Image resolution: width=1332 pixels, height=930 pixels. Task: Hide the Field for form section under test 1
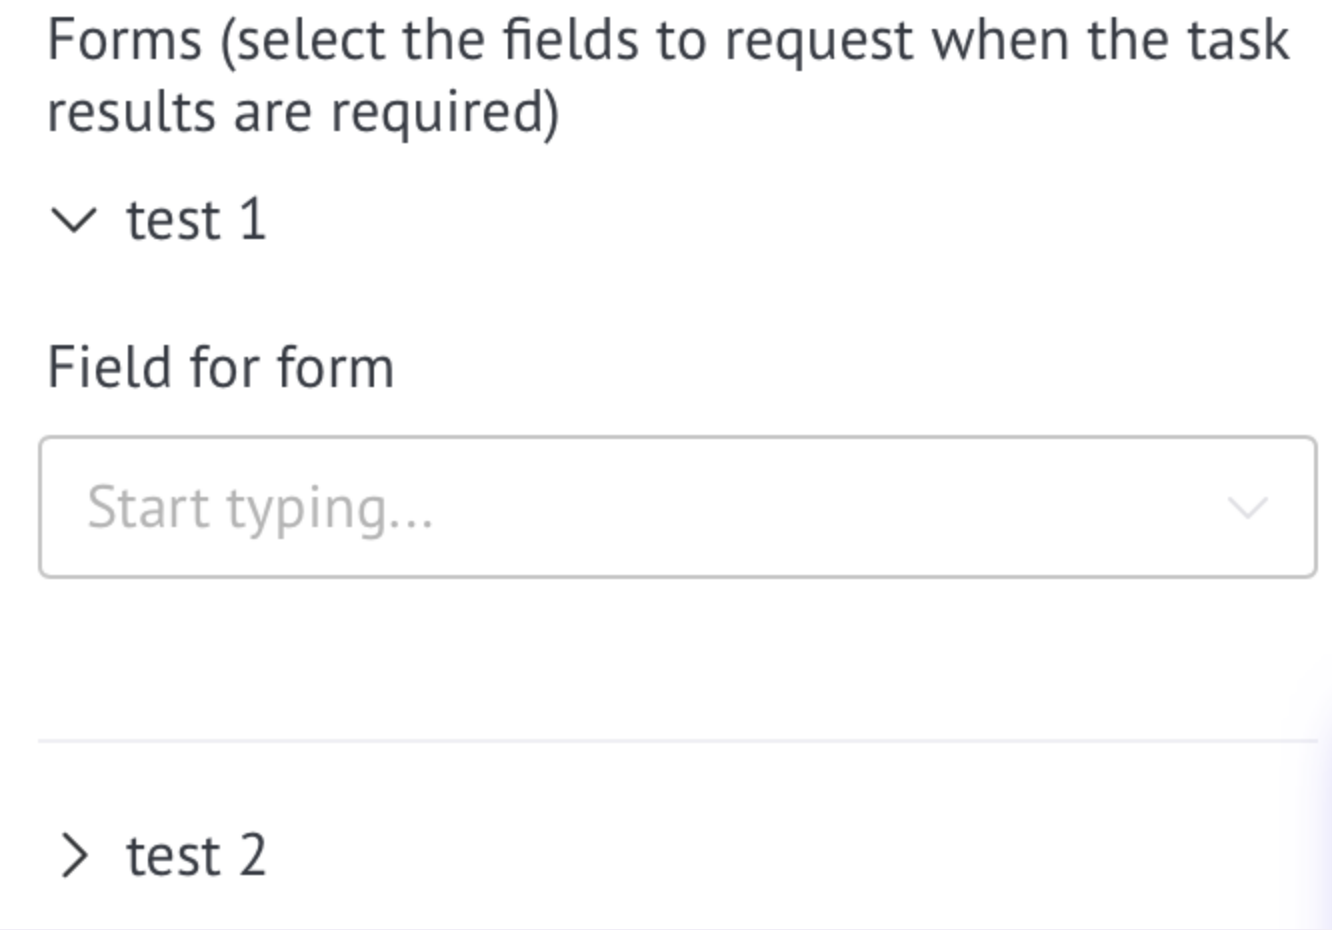click(x=74, y=220)
